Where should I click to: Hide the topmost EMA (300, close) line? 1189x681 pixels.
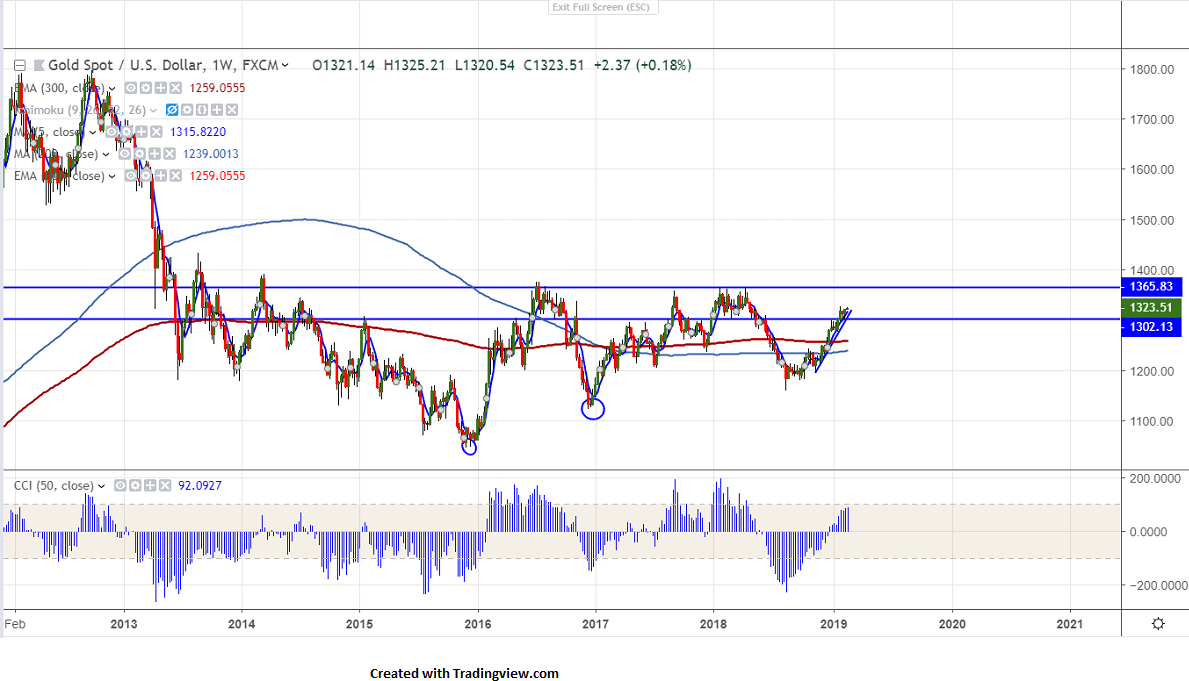[130, 88]
